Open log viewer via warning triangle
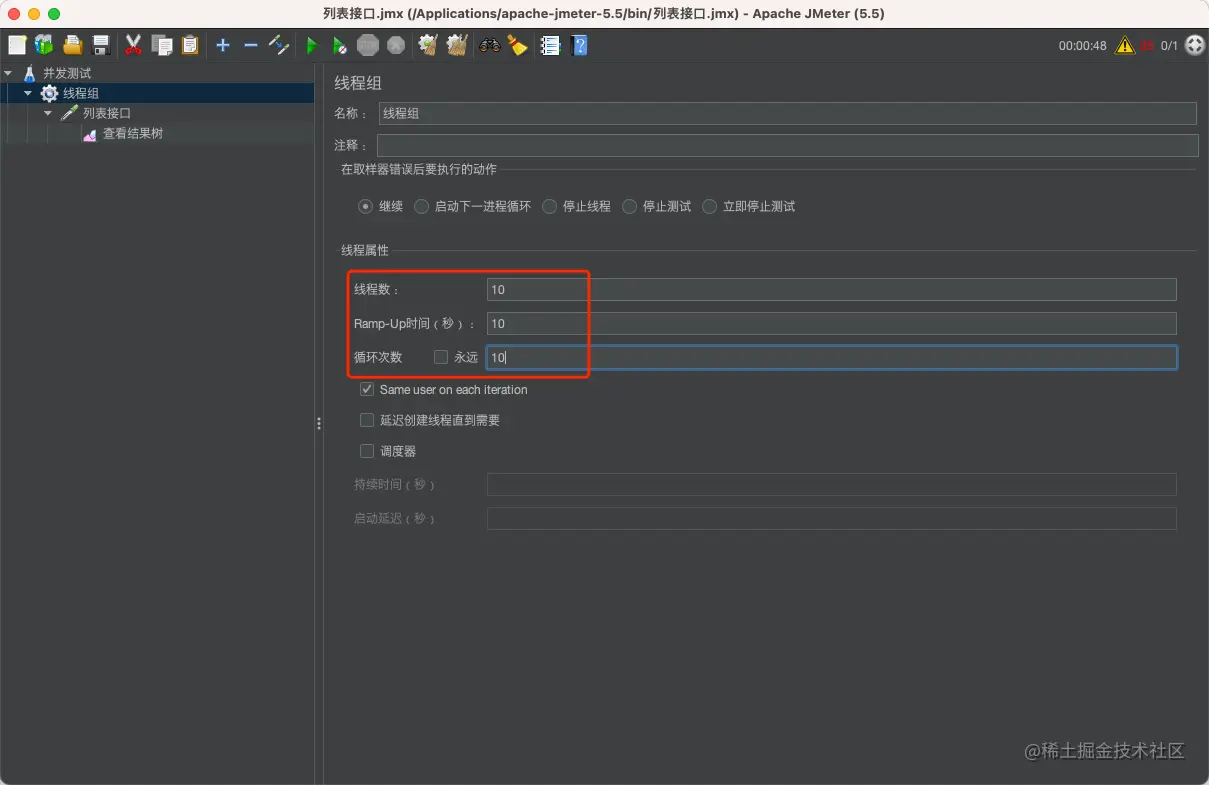 click(x=1125, y=45)
